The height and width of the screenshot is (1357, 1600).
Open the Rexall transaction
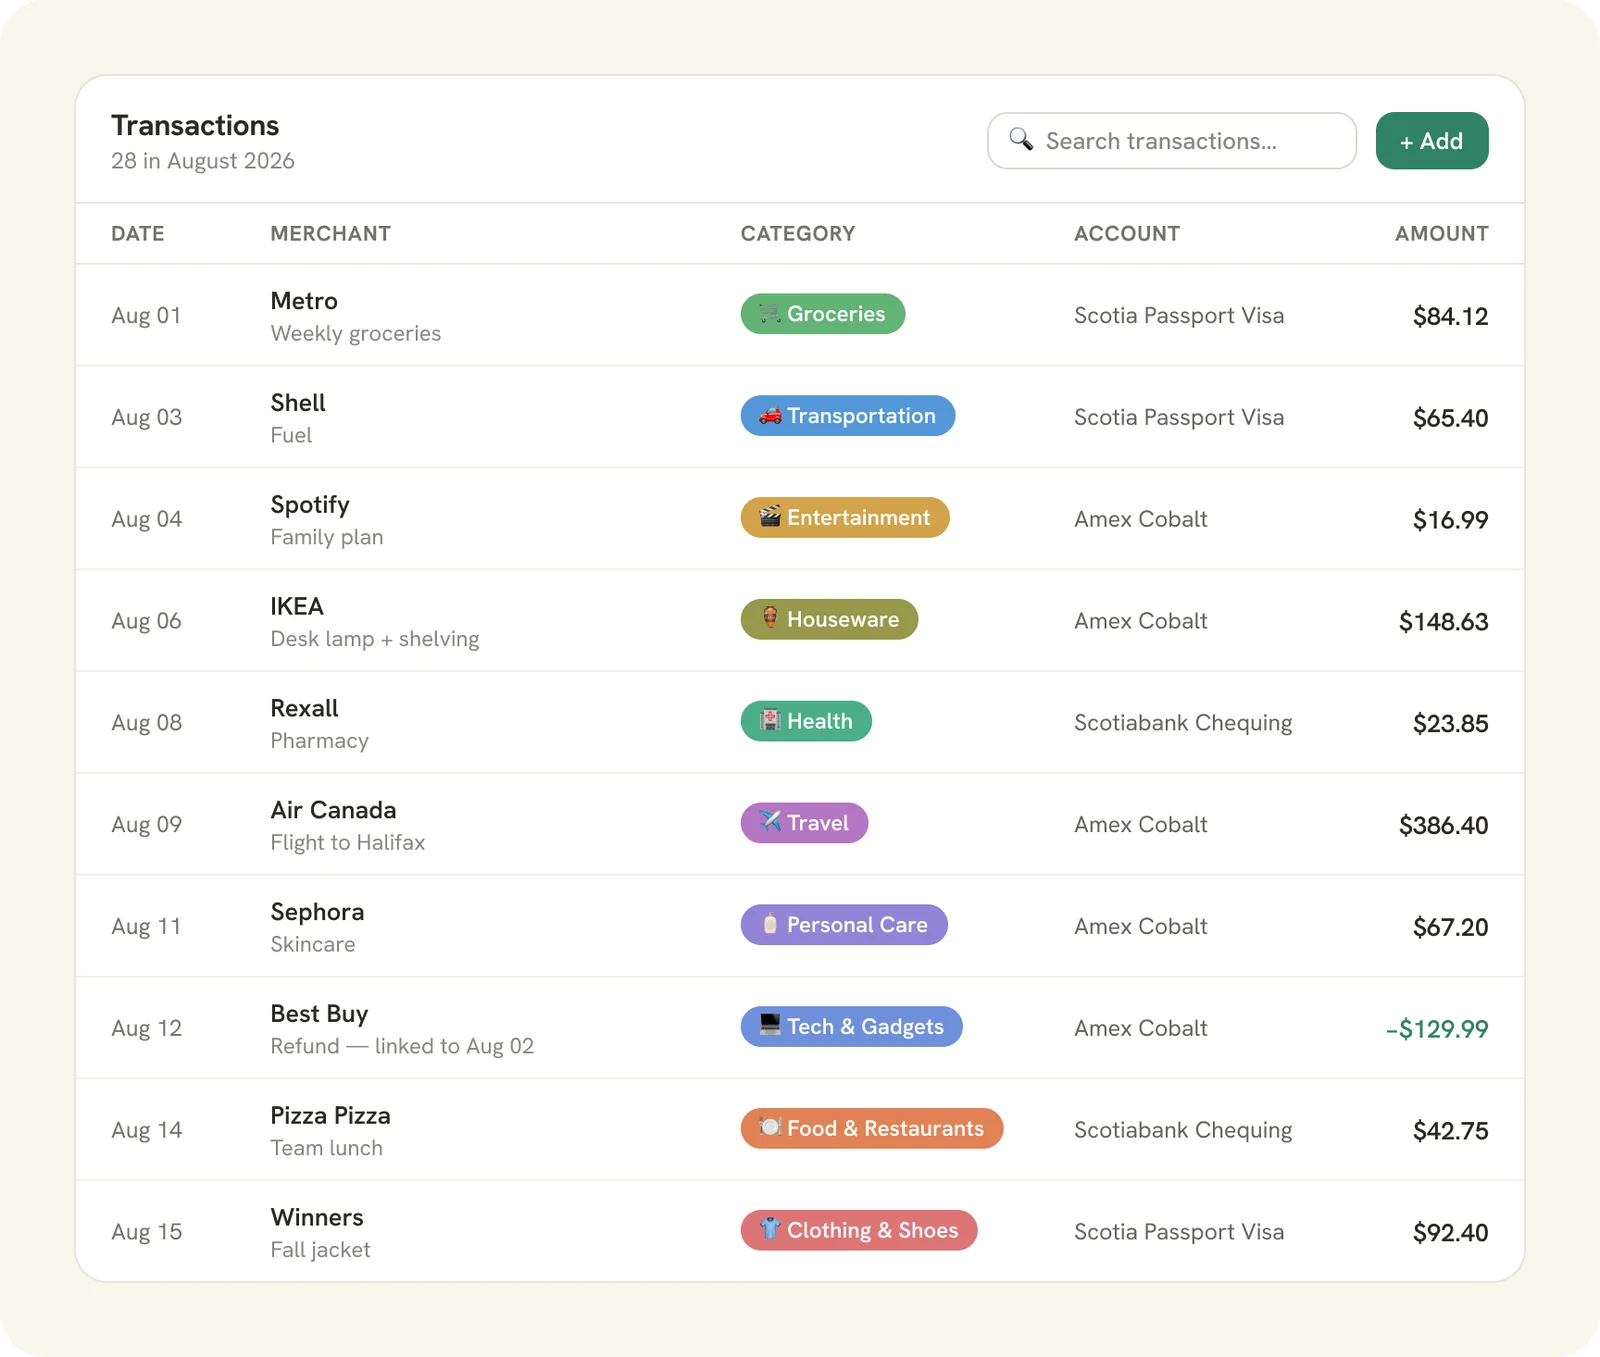pos(800,723)
